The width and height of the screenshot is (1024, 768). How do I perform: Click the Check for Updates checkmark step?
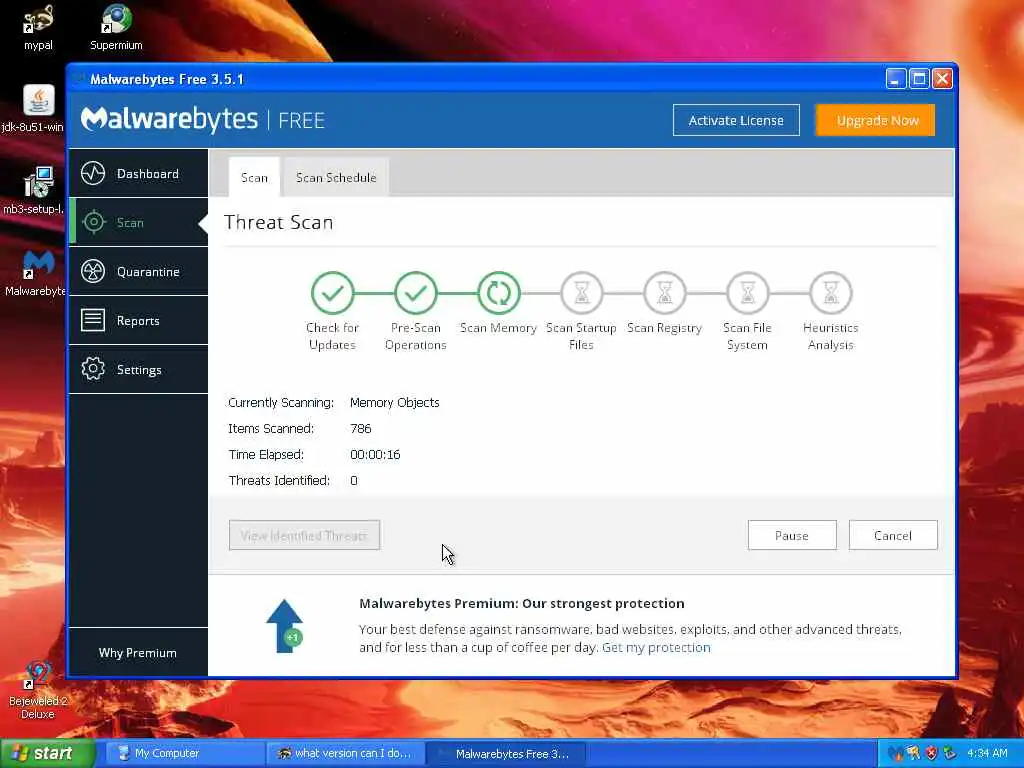click(x=332, y=293)
